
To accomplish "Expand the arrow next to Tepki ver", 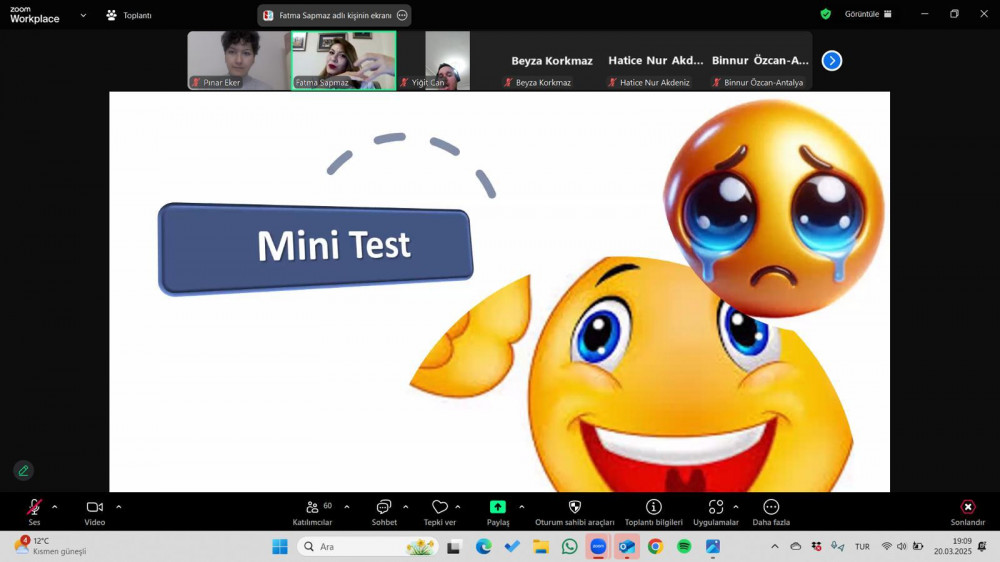I will pyautogui.click(x=458, y=507).
